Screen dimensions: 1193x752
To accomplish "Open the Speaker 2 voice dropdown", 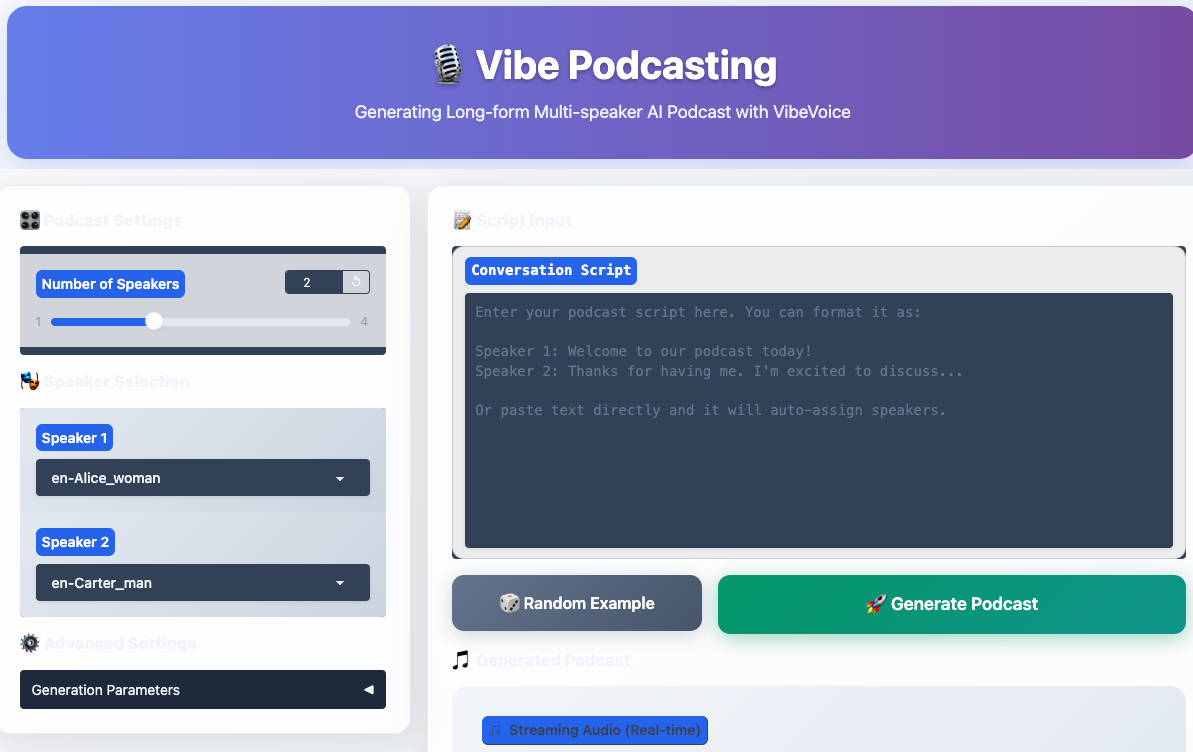I will click(202, 583).
